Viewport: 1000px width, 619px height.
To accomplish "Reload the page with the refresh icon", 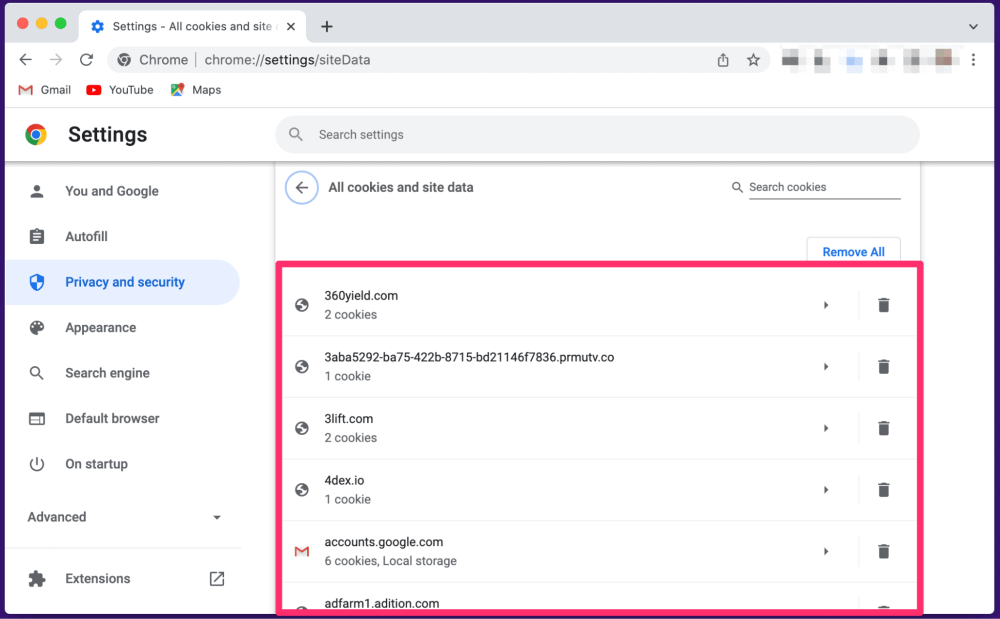I will tap(87, 60).
